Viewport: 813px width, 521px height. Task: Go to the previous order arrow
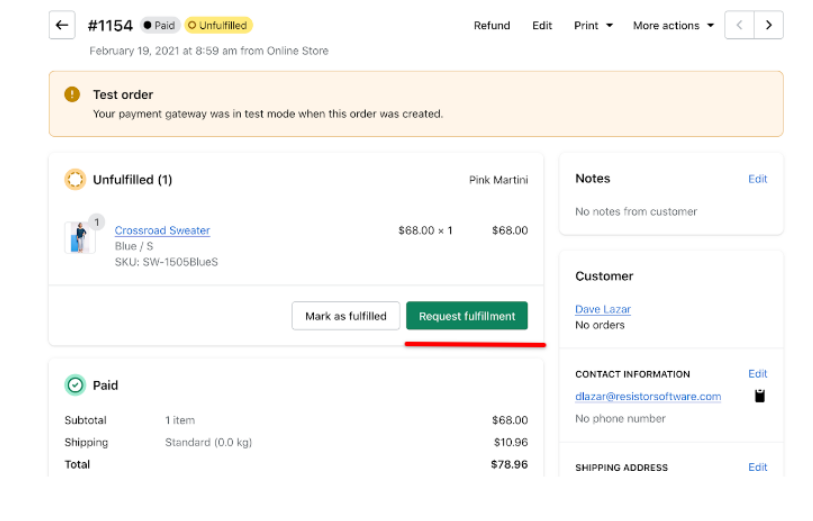[x=738, y=25]
